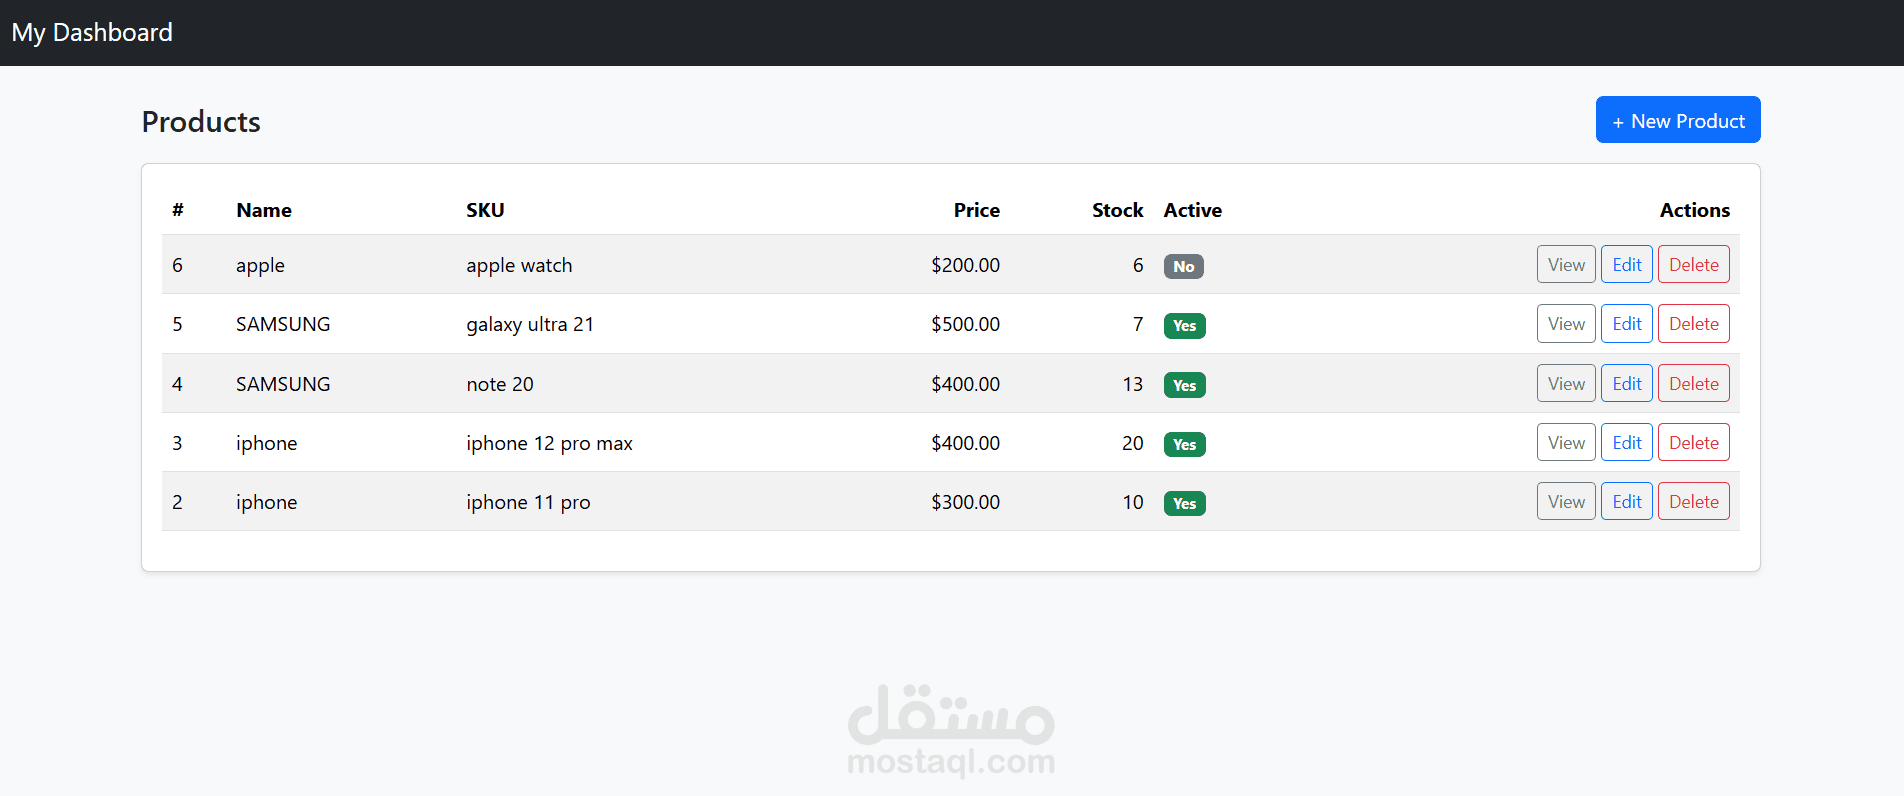Select the 'apple watch' SKU cell
1904x796 pixels.
click(x=519, y=265)
